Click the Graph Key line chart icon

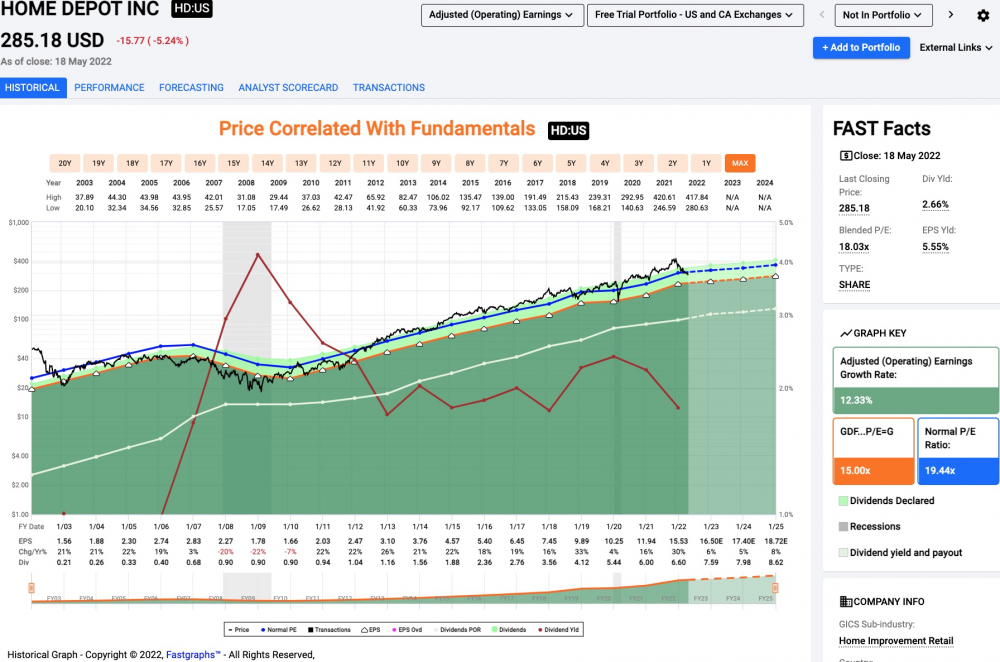click(x=846, y=333)
